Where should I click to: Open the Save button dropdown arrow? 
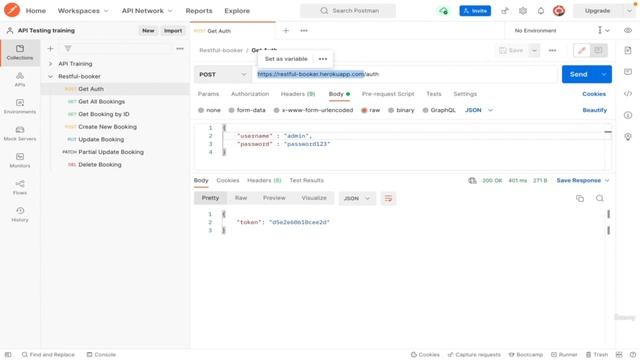click(534, 50)
